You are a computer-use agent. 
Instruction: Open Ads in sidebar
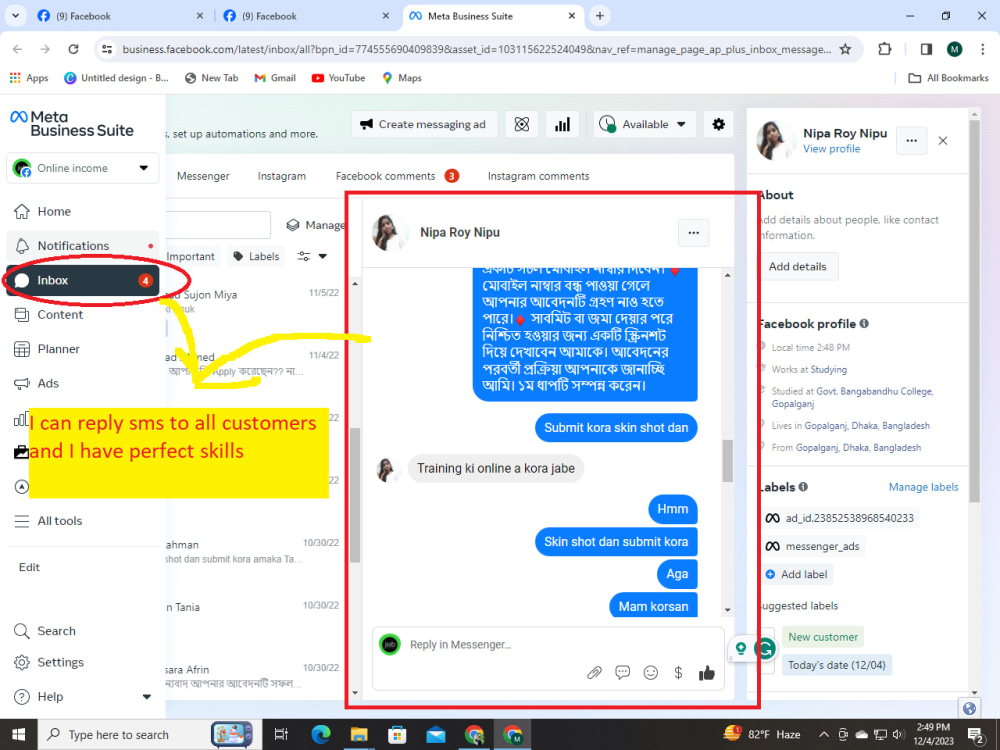tap(82, 383)
